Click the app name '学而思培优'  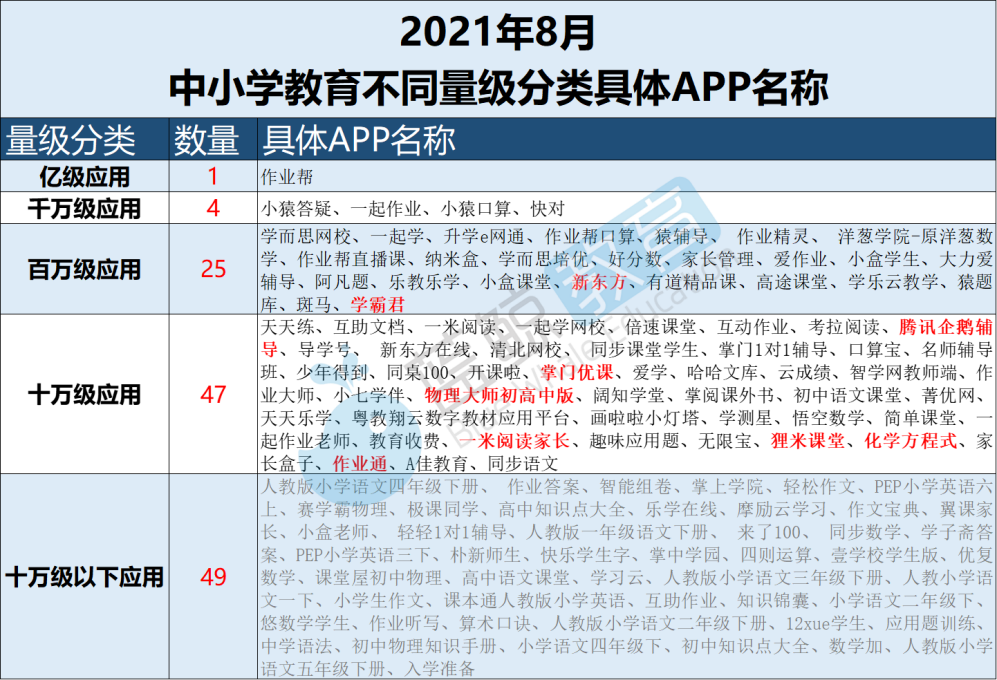(x=544, y=260)
